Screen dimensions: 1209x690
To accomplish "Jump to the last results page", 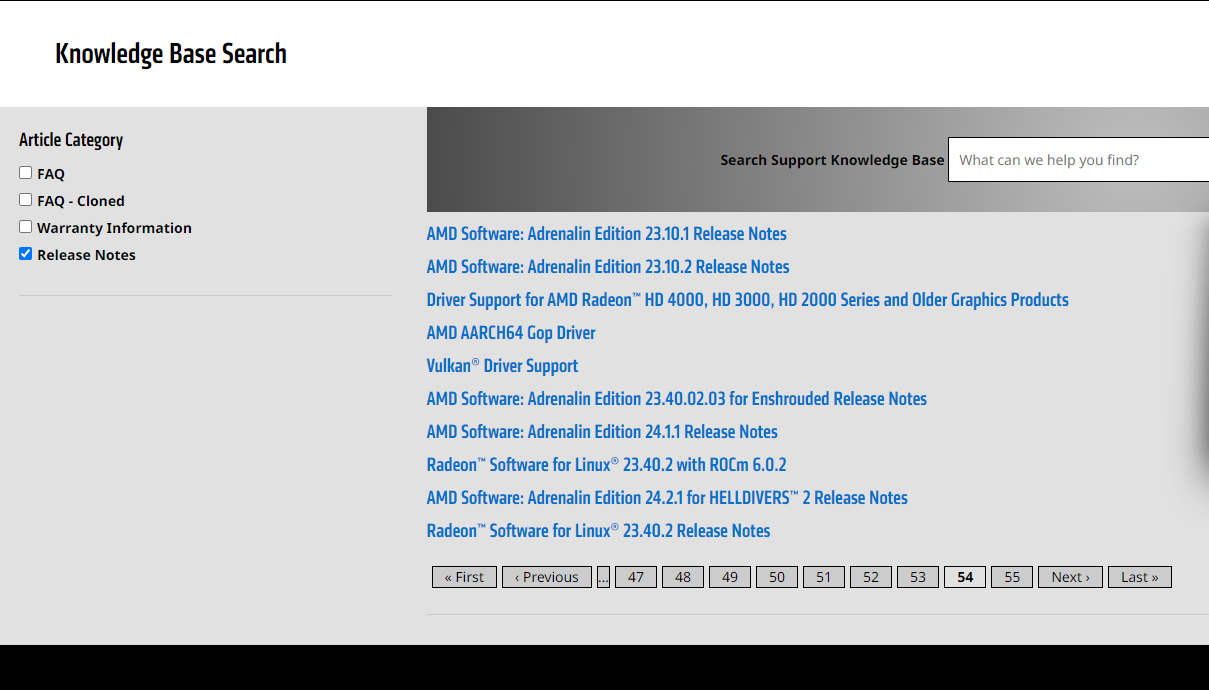I will click(1139, 577).
